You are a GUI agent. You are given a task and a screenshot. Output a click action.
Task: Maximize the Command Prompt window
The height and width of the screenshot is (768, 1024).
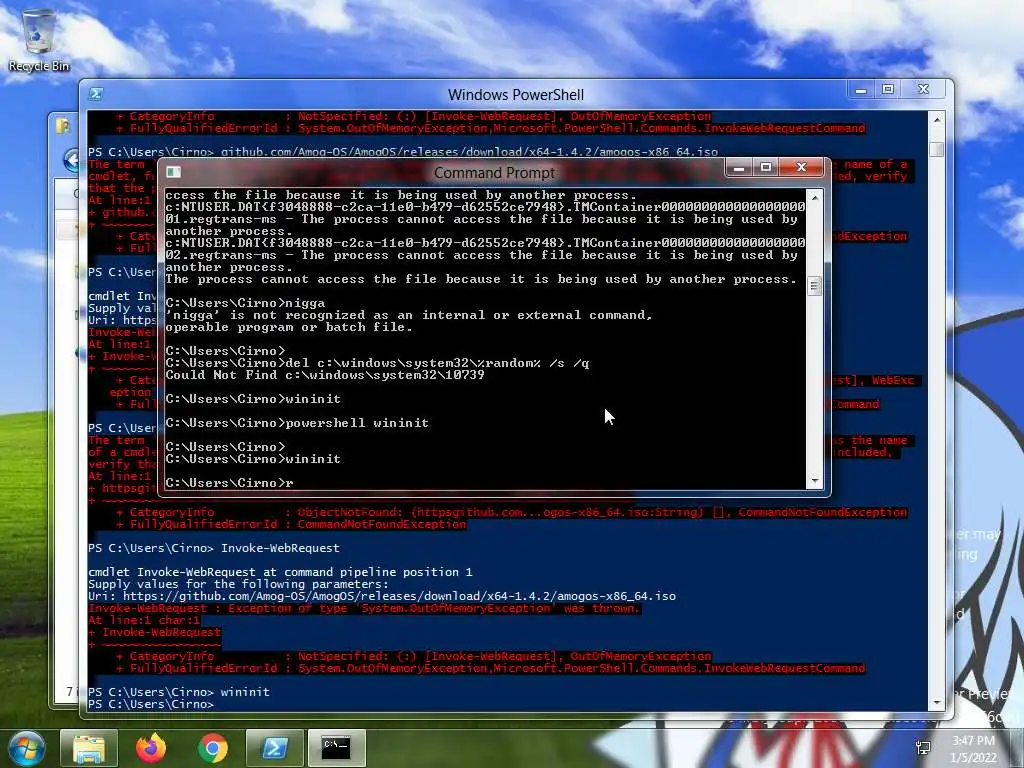pos(766,168)
